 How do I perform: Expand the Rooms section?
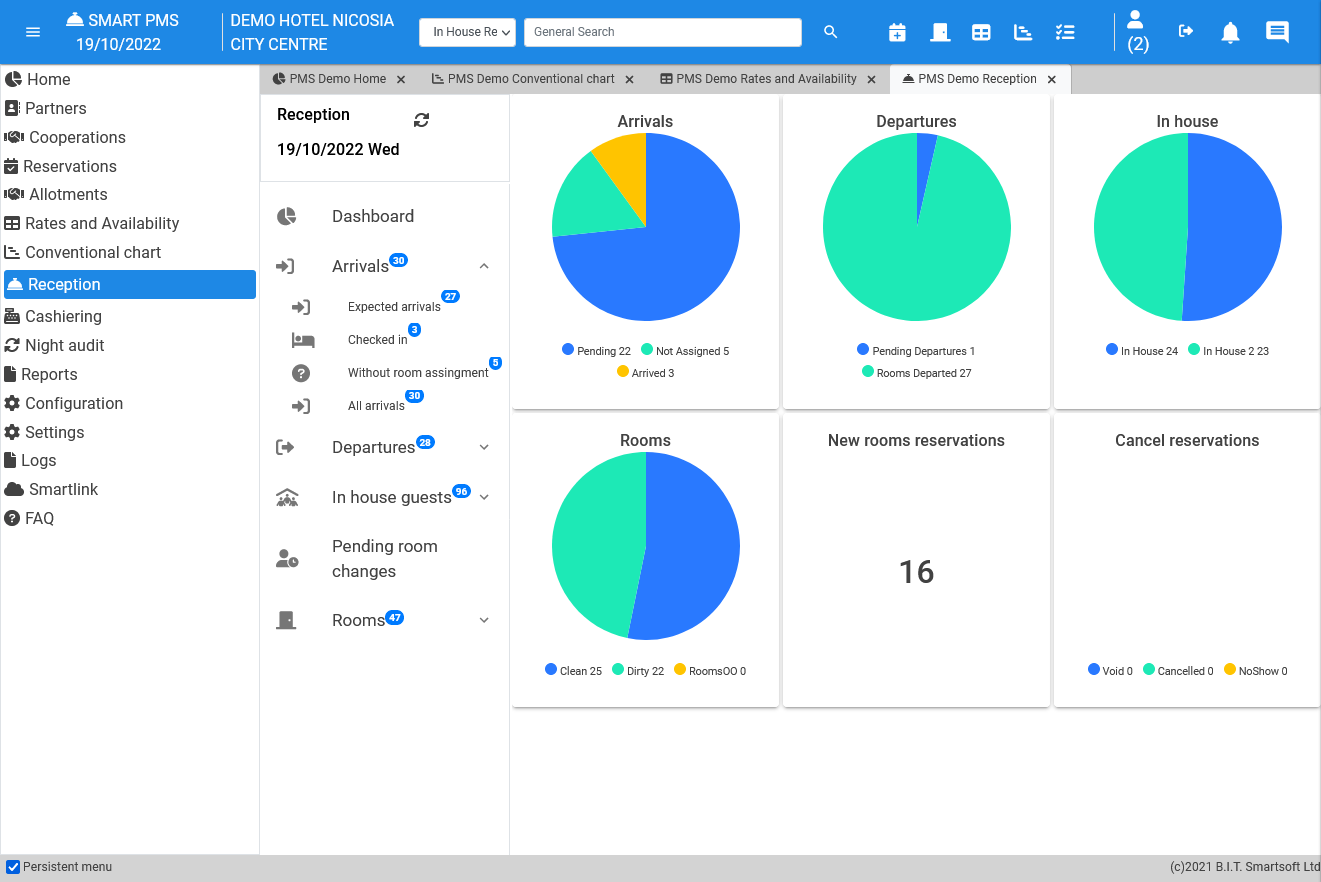pyautogui.click(x=484, y=620)
